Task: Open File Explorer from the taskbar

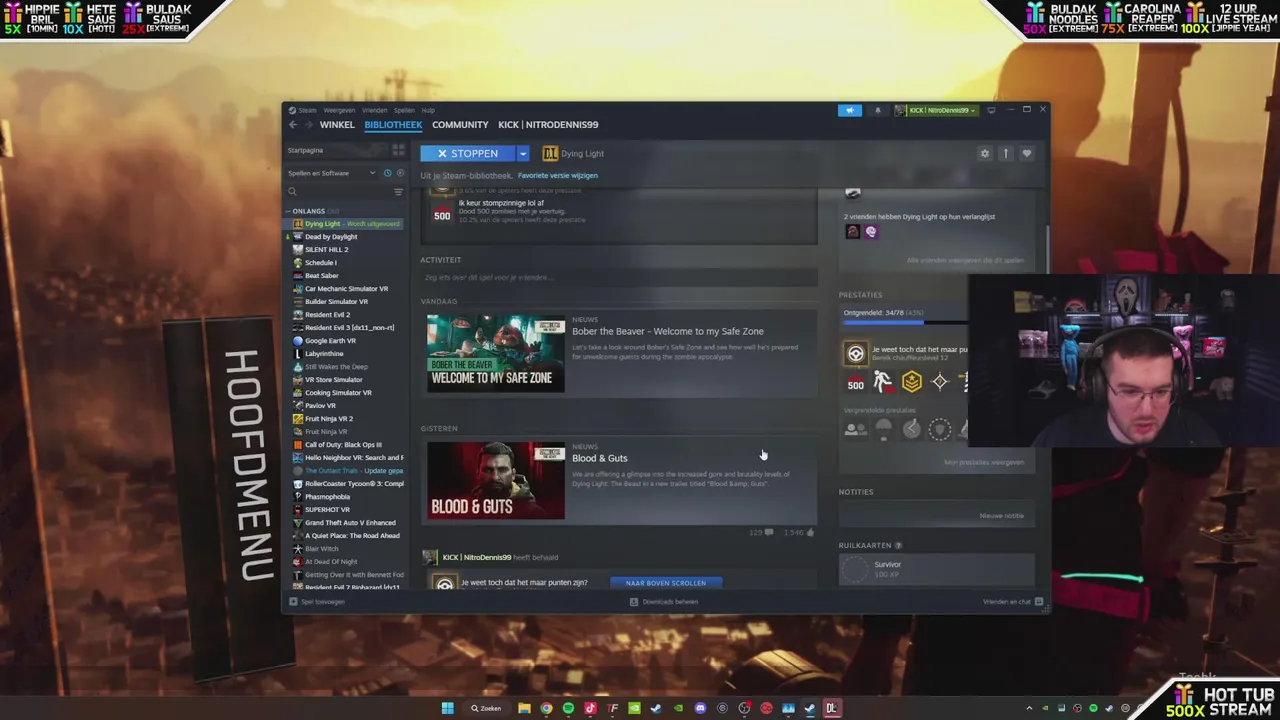Action: pos(524,708)
